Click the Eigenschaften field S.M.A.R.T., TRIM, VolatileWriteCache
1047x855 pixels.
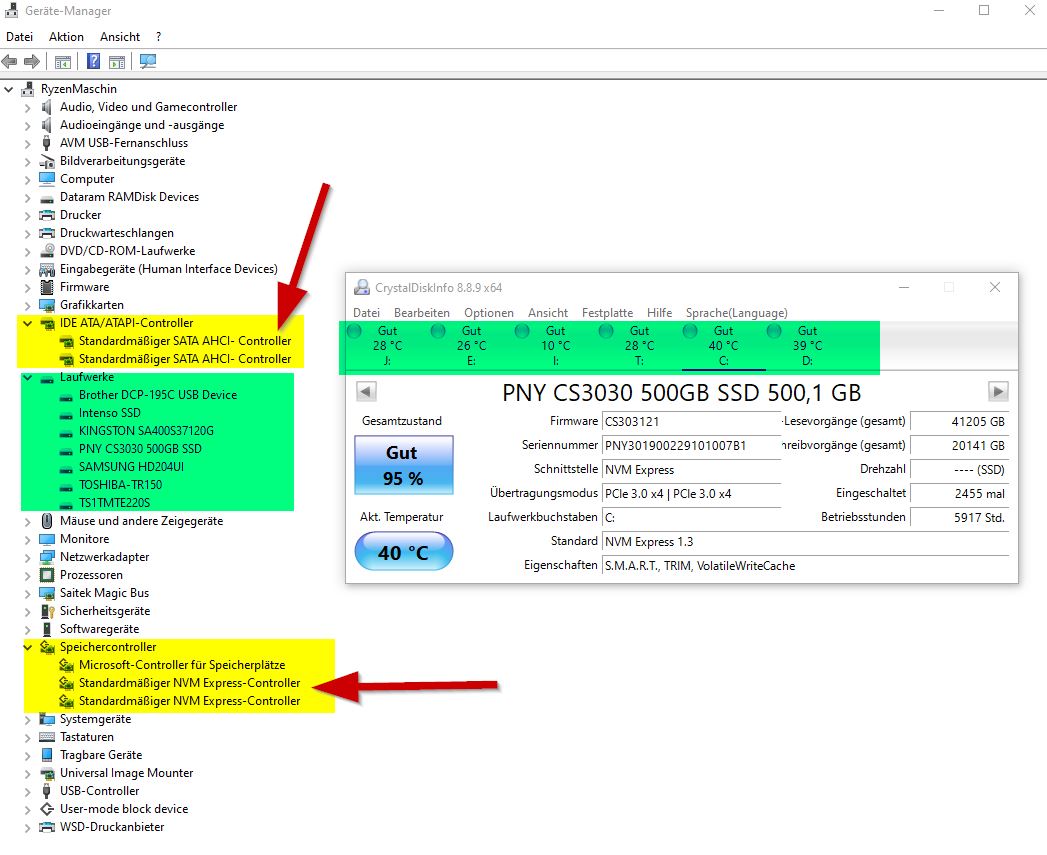805,566
